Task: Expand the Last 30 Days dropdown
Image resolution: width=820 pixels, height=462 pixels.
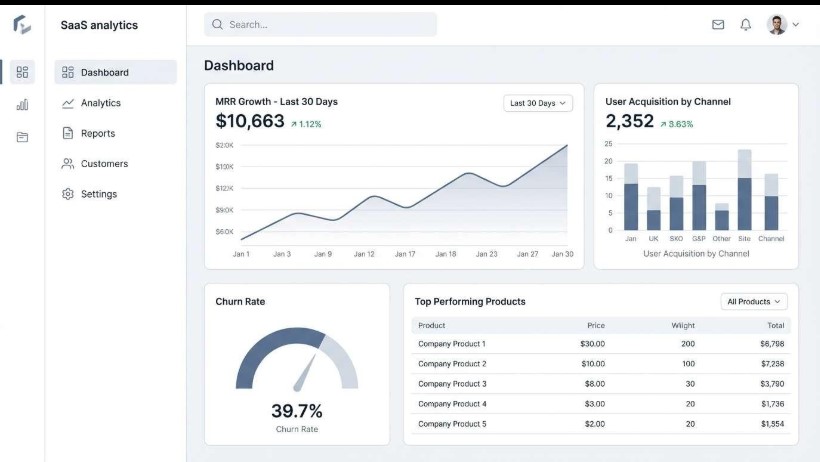Action: (x=538, y=103)
